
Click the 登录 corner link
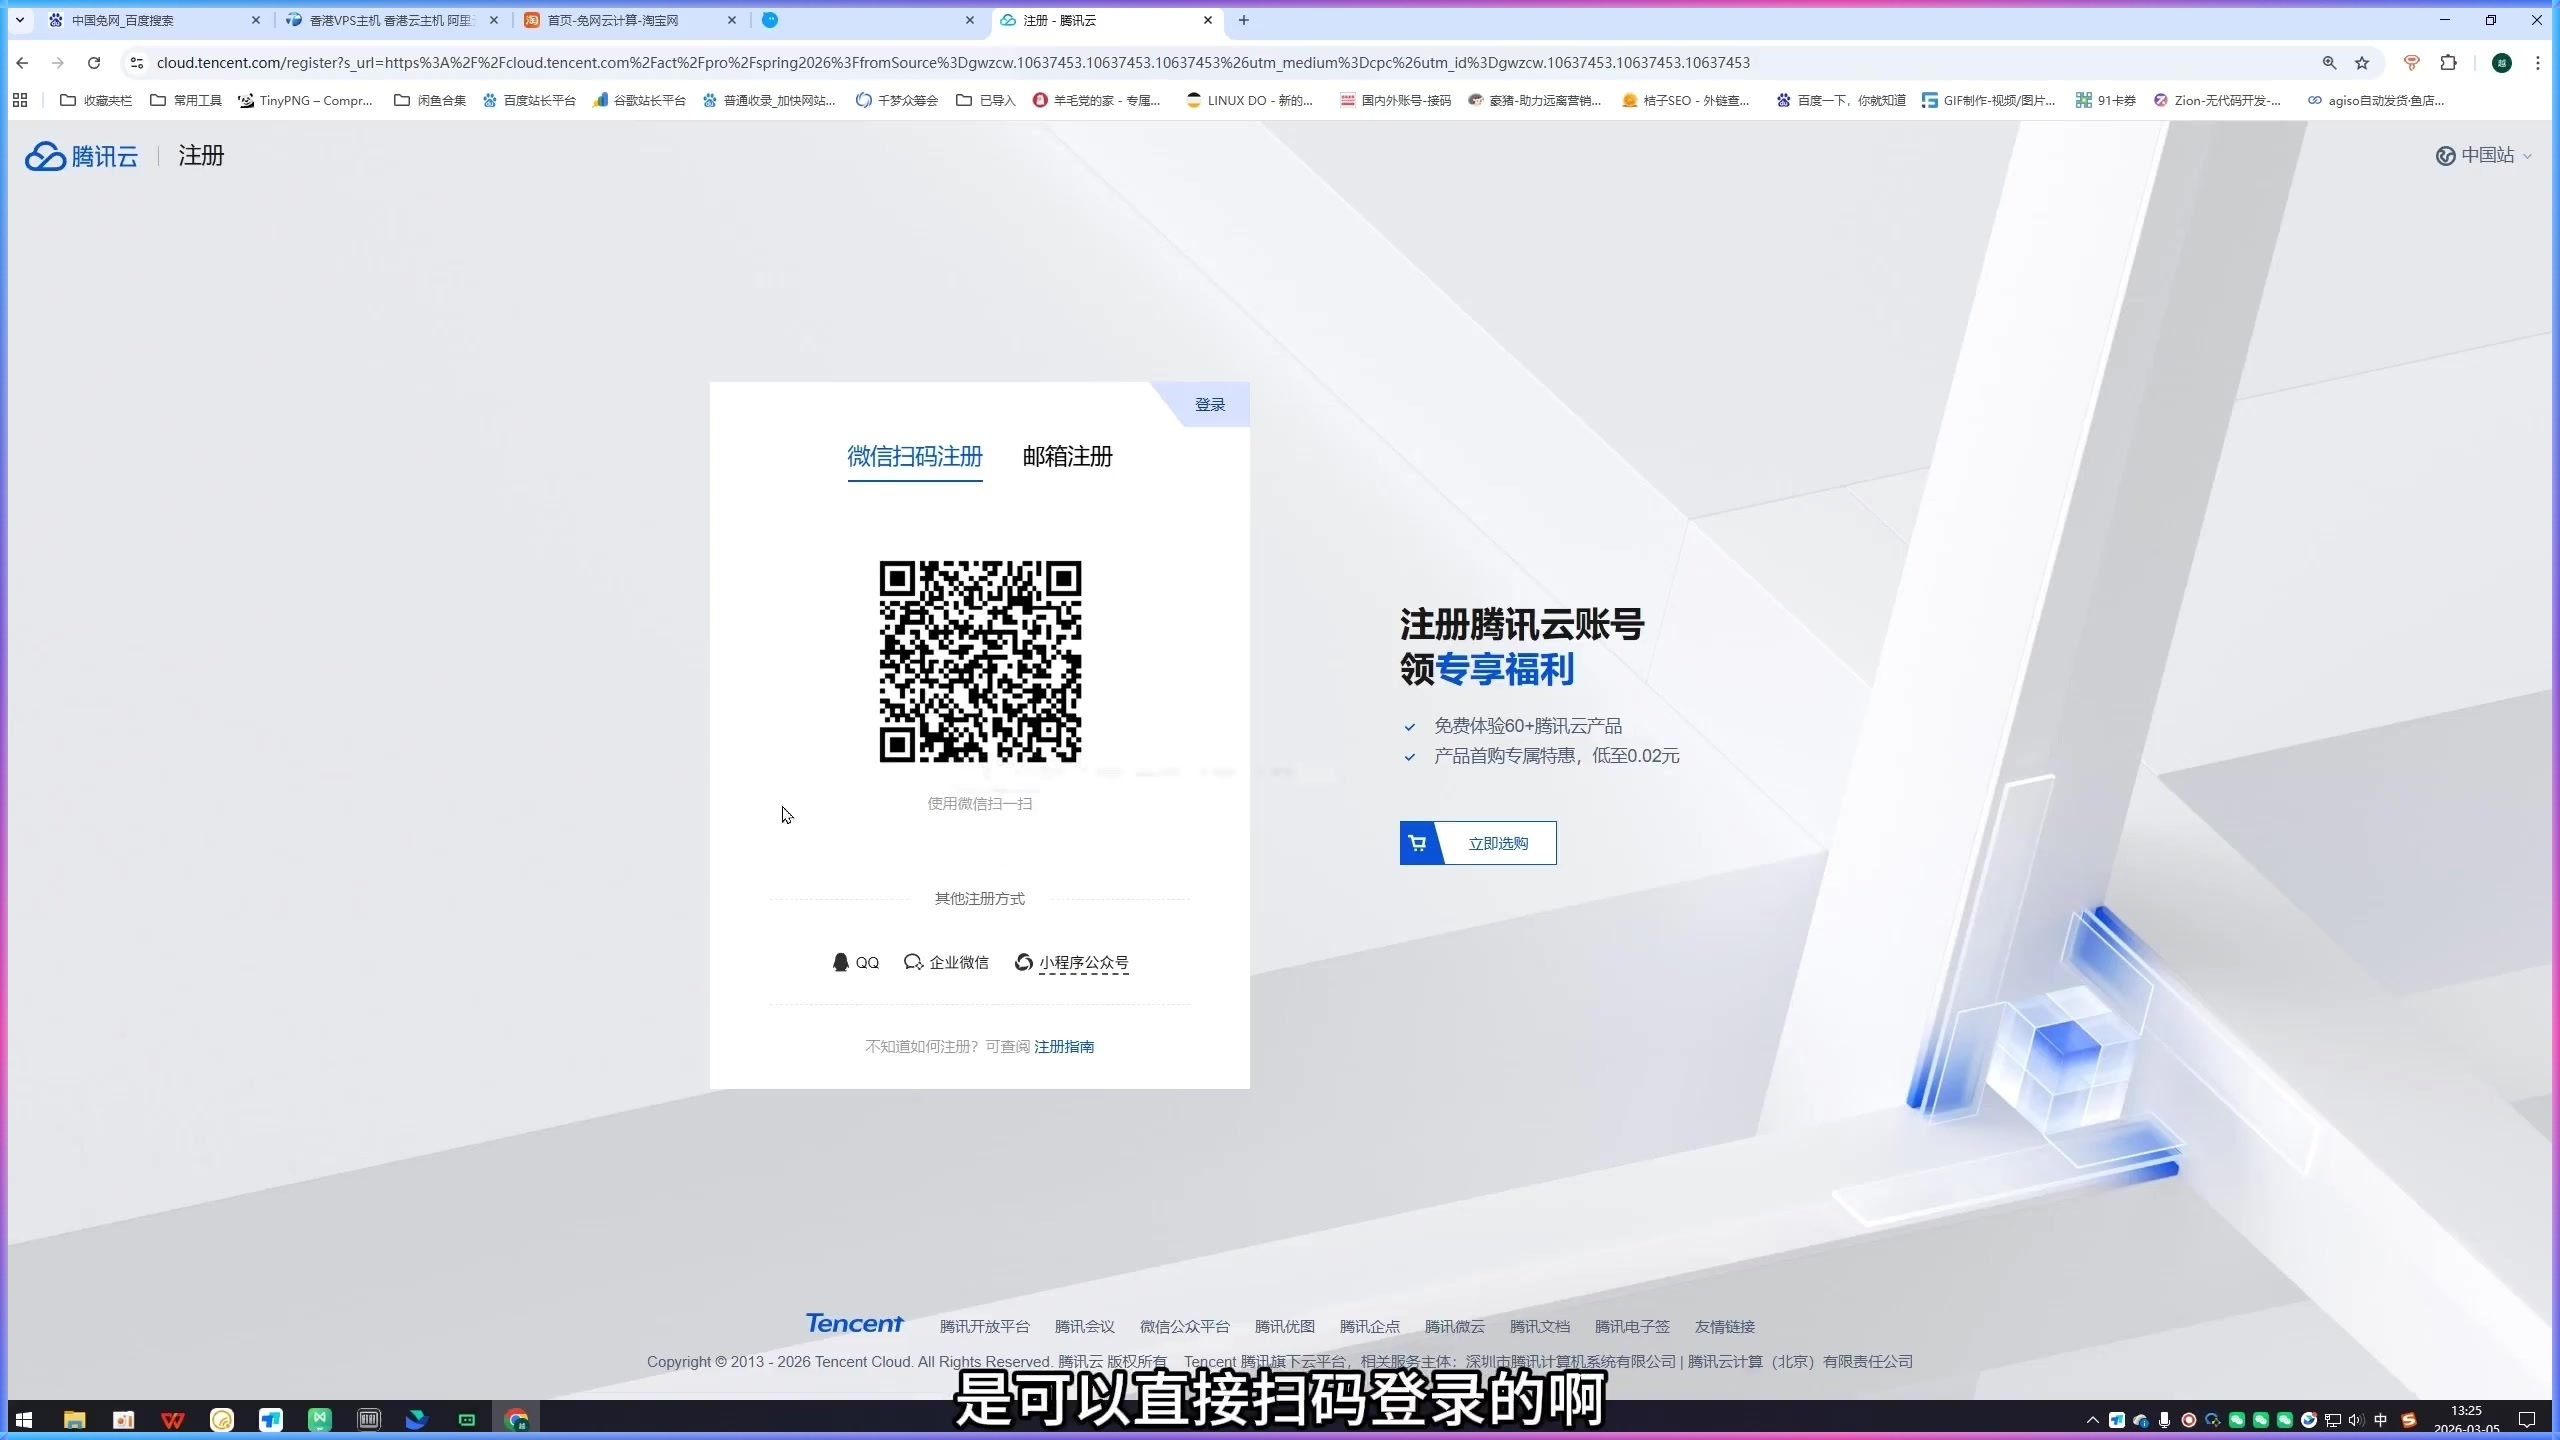pyautogui.click(x=1210, y=405)
